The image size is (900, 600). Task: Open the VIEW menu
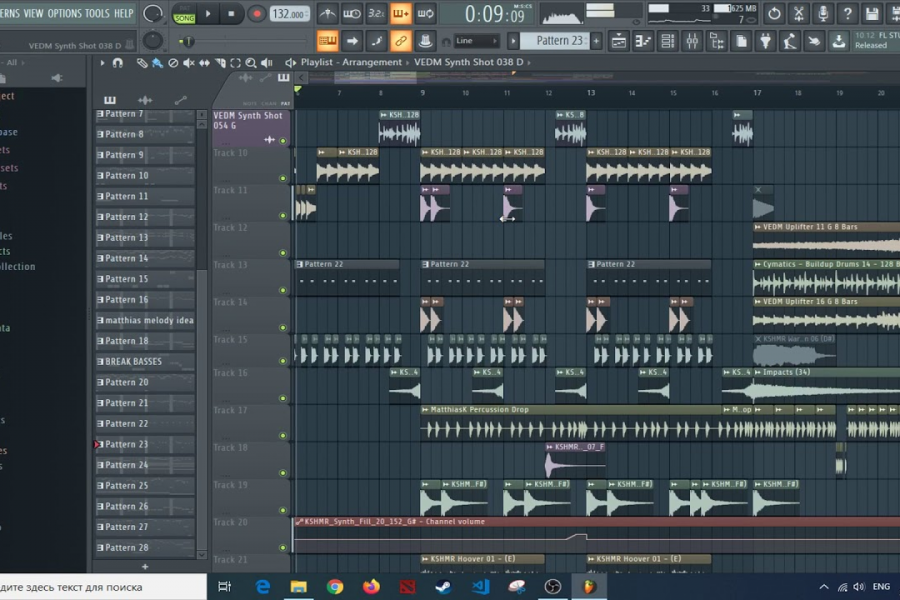coord(33,13)
